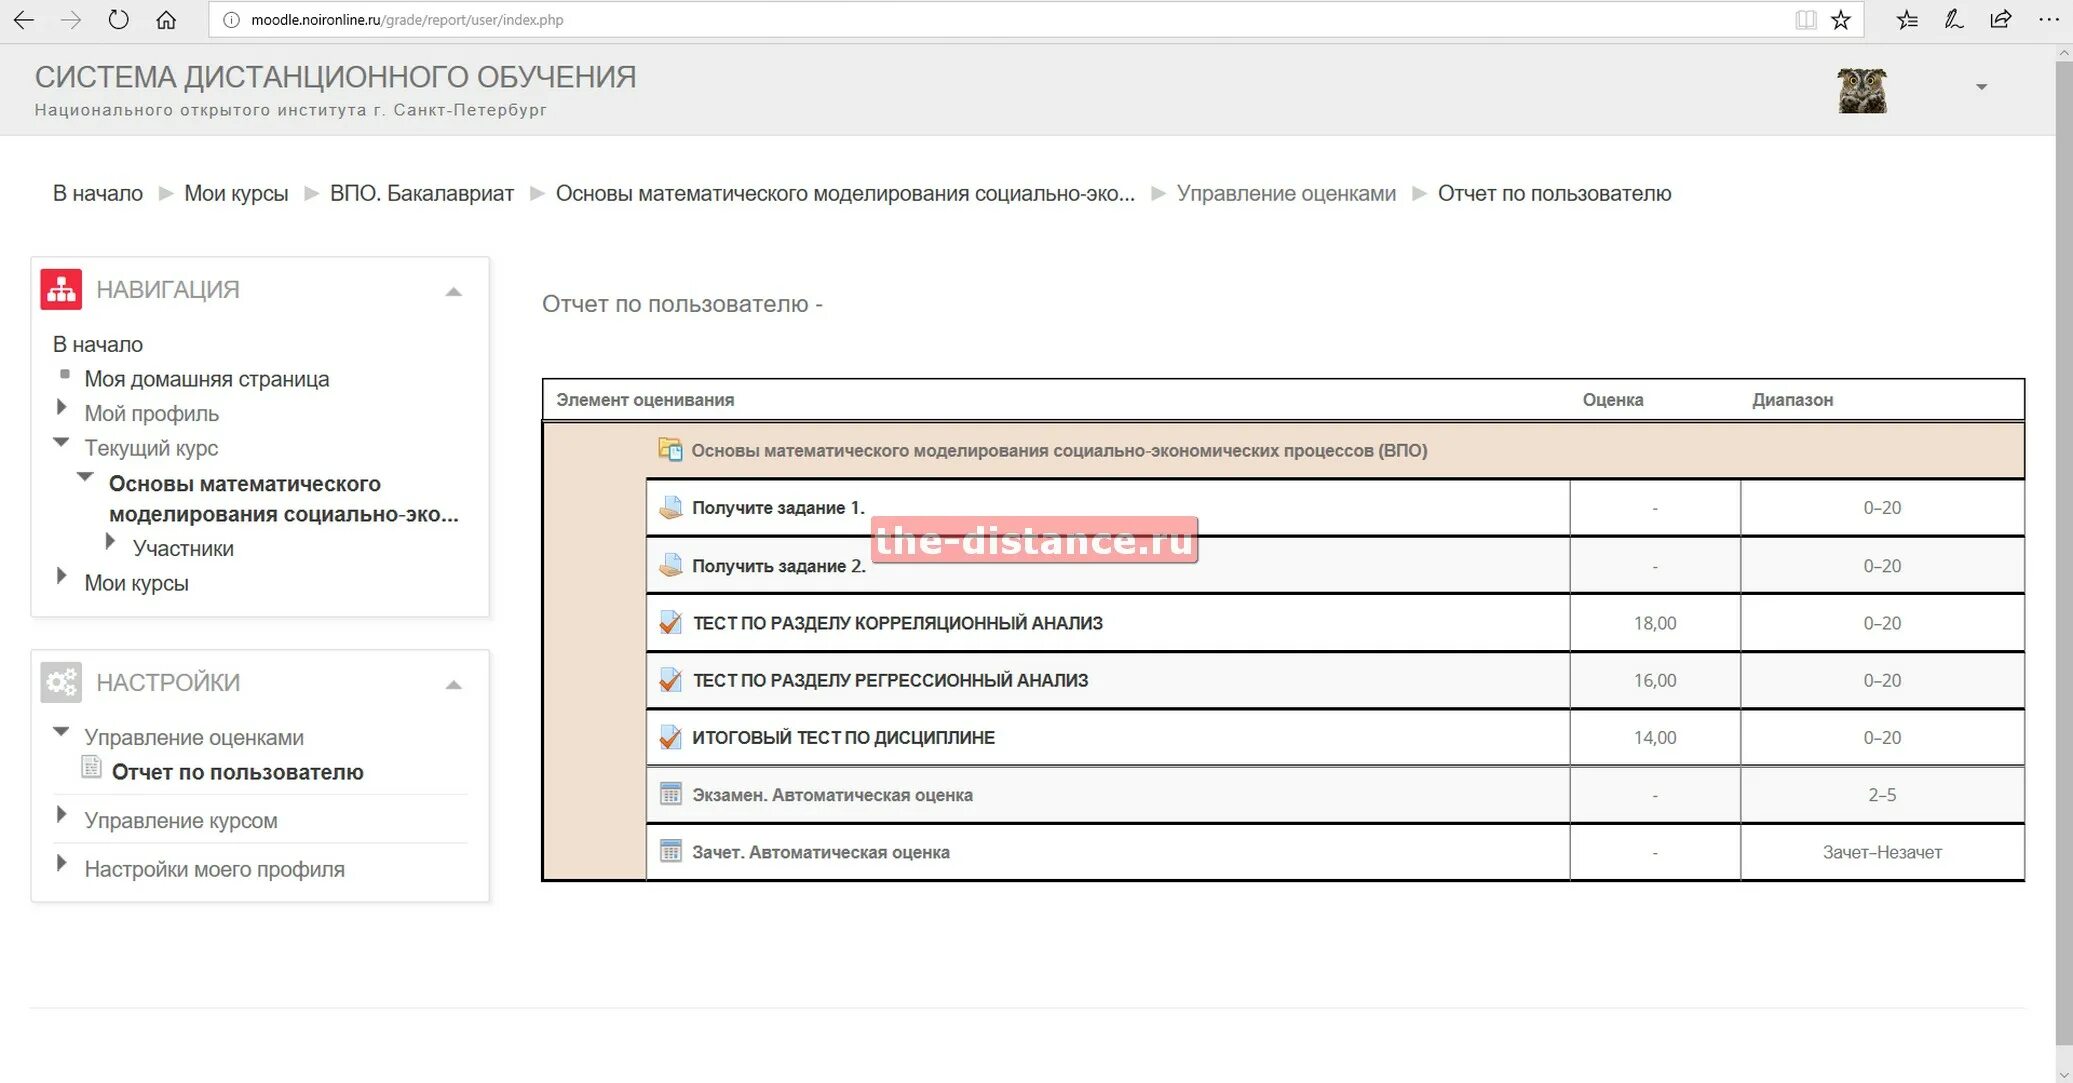Collapse the Navigation block arrow
This screenshot has width=2073, height=1083.
coord(453,292)
